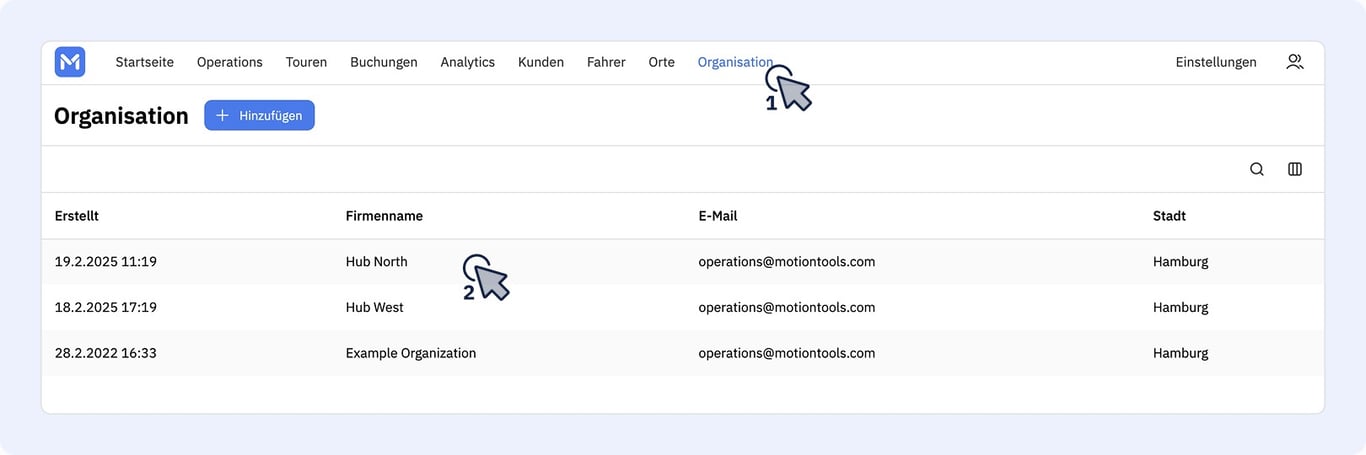The image size is (1366, 455).
Task: Click the Organisation page heading
Action: 121,116
